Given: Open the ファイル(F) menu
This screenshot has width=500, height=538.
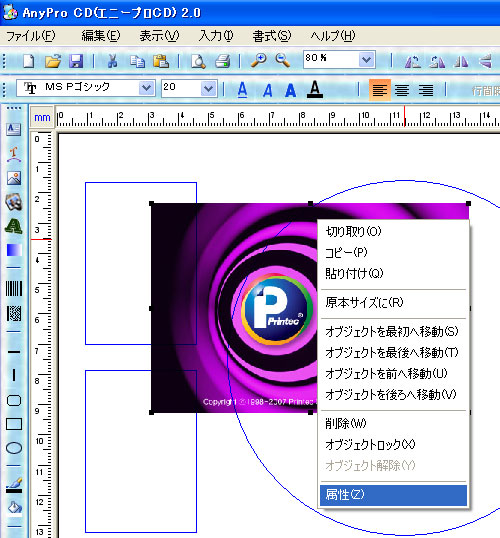Looking at the screenshot, I should tap(31, 36).
